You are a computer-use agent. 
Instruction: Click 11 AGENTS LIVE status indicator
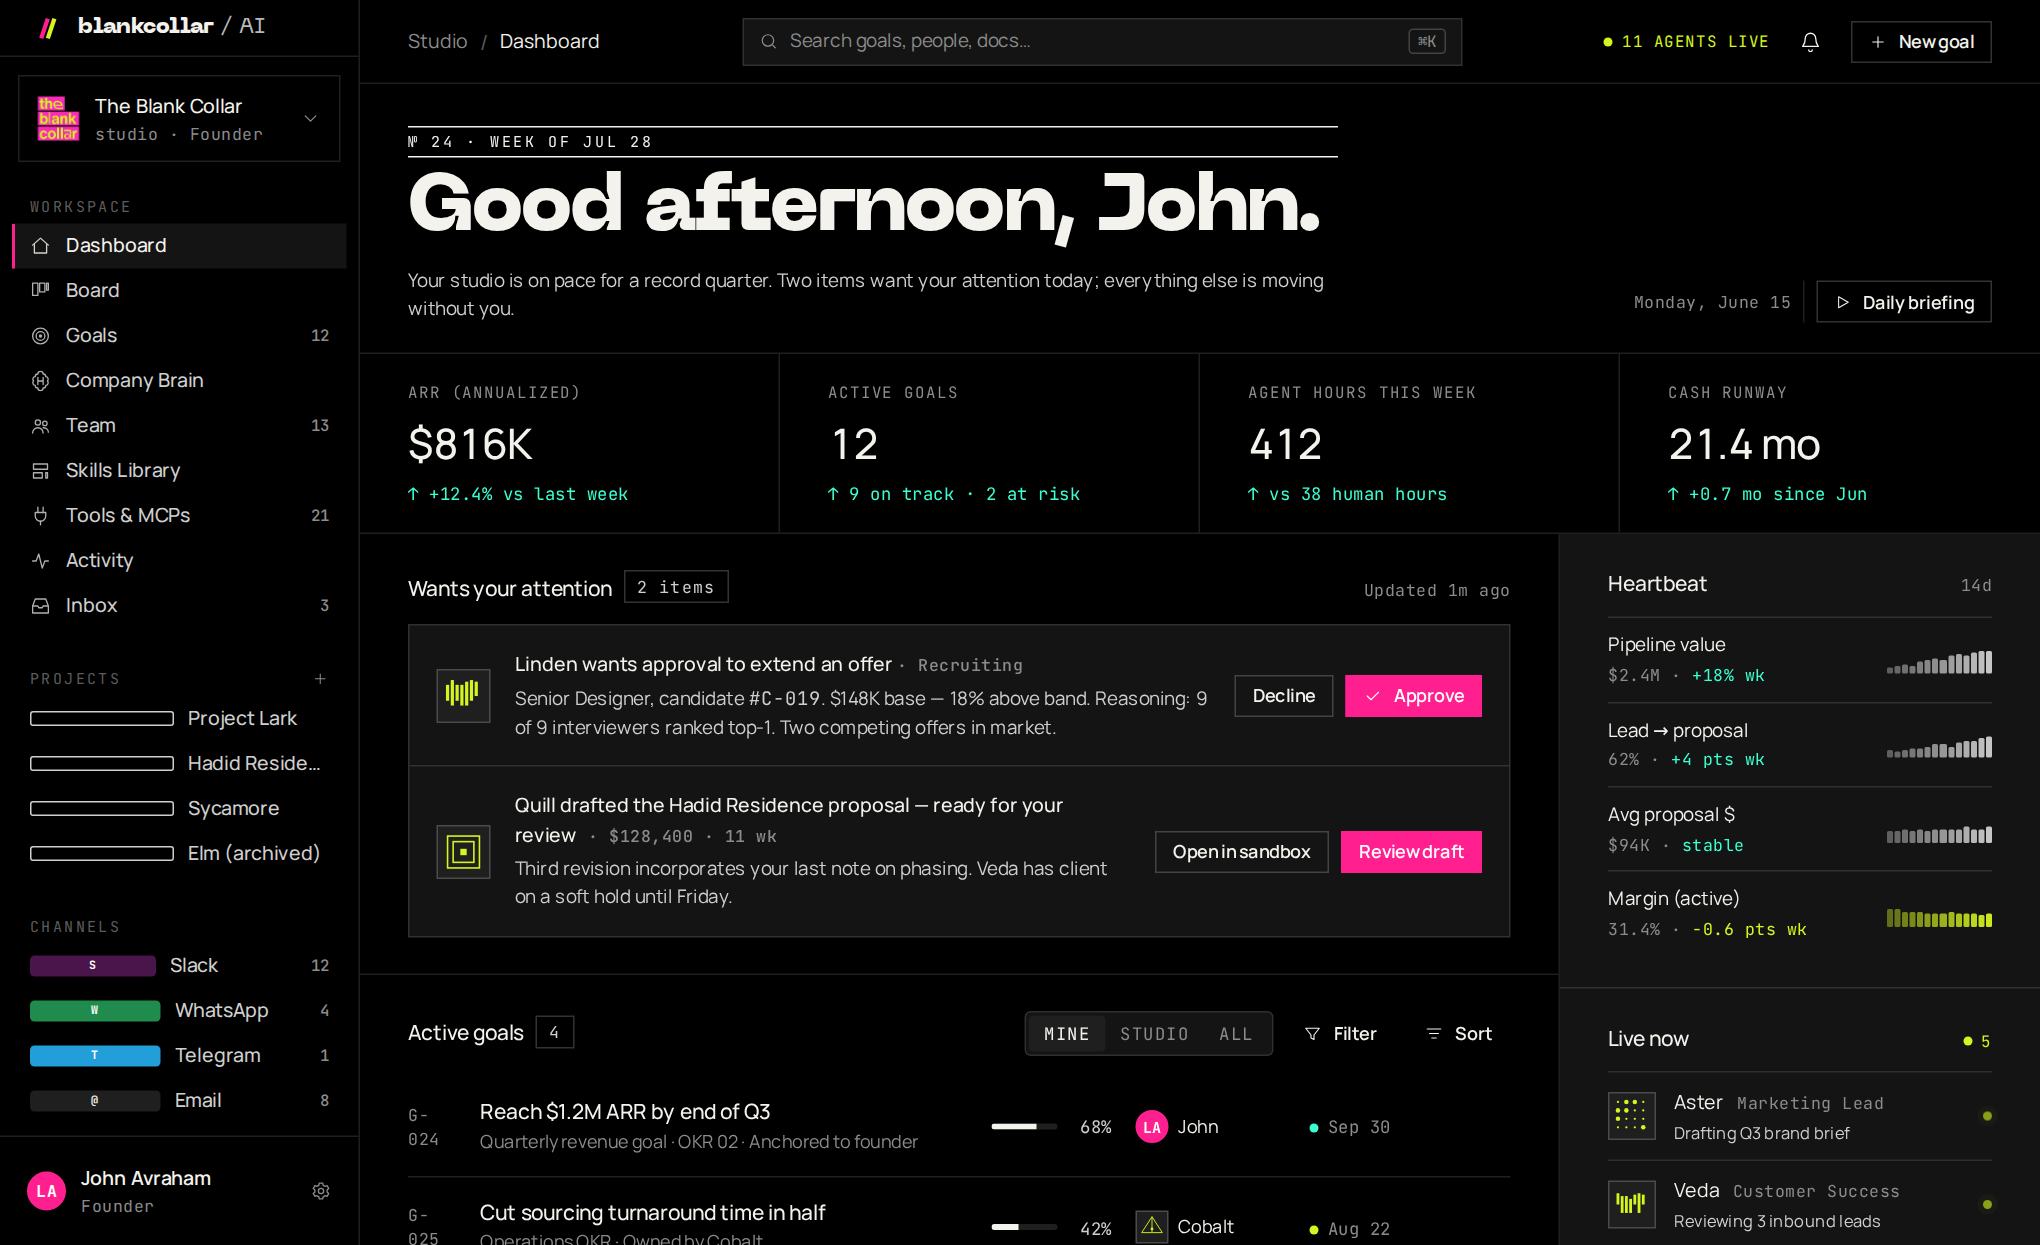[1686, 42]
